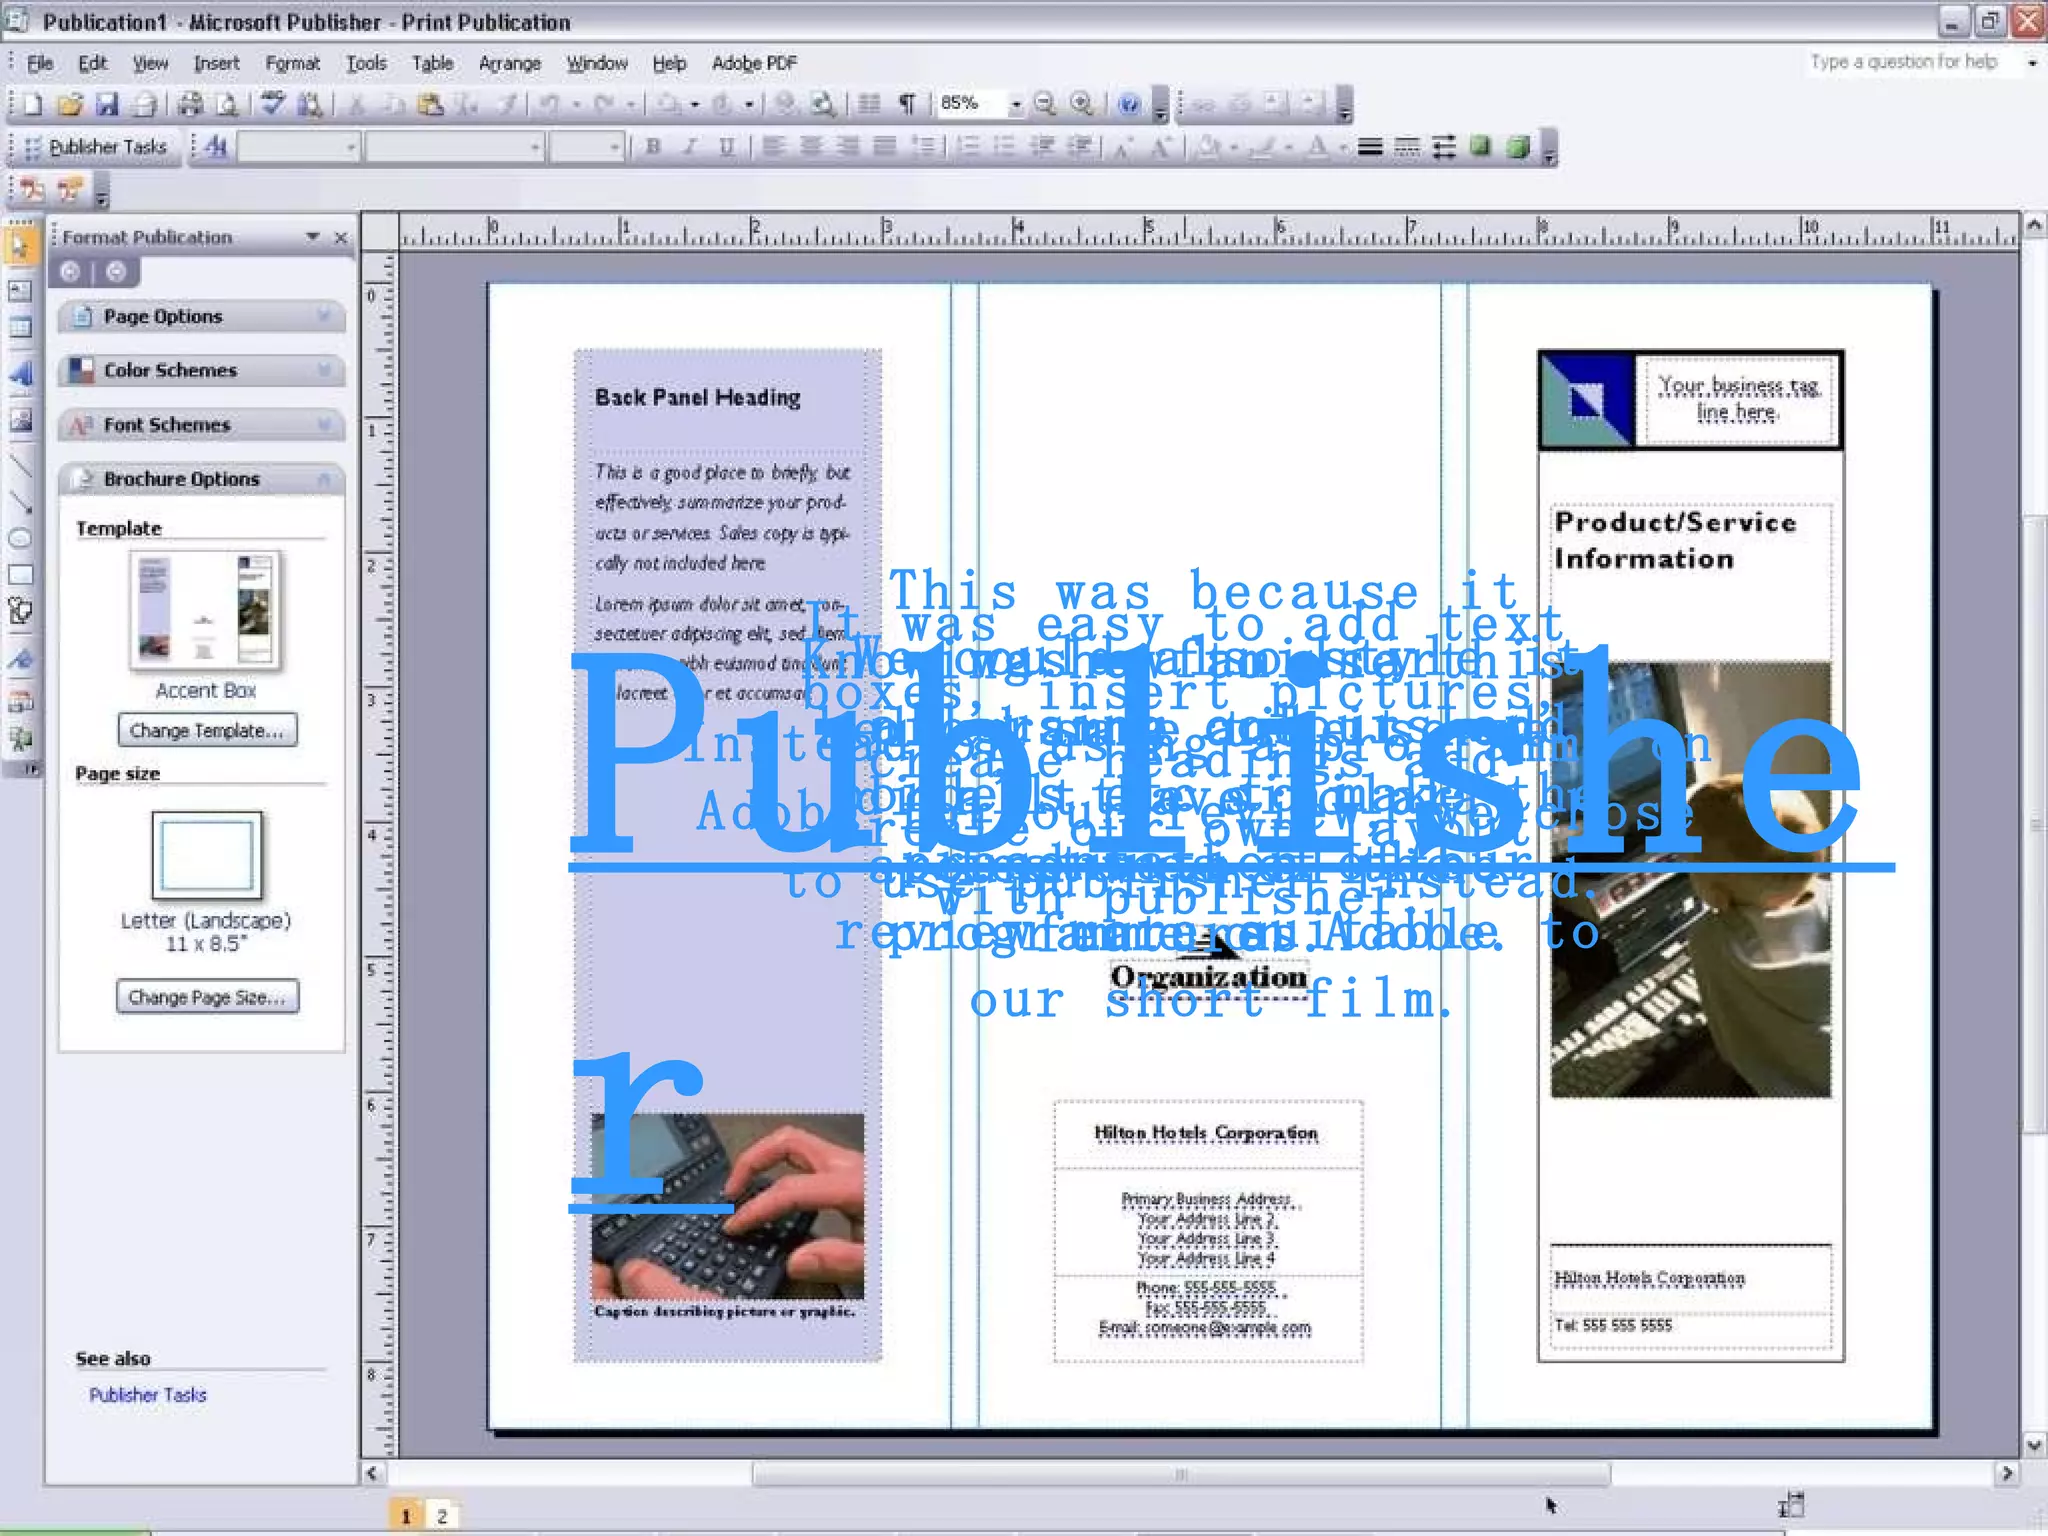This screenshot has width=2048, height=1536.
Task: Open the 85% zoom dropdown
Action: point(1015,104)
